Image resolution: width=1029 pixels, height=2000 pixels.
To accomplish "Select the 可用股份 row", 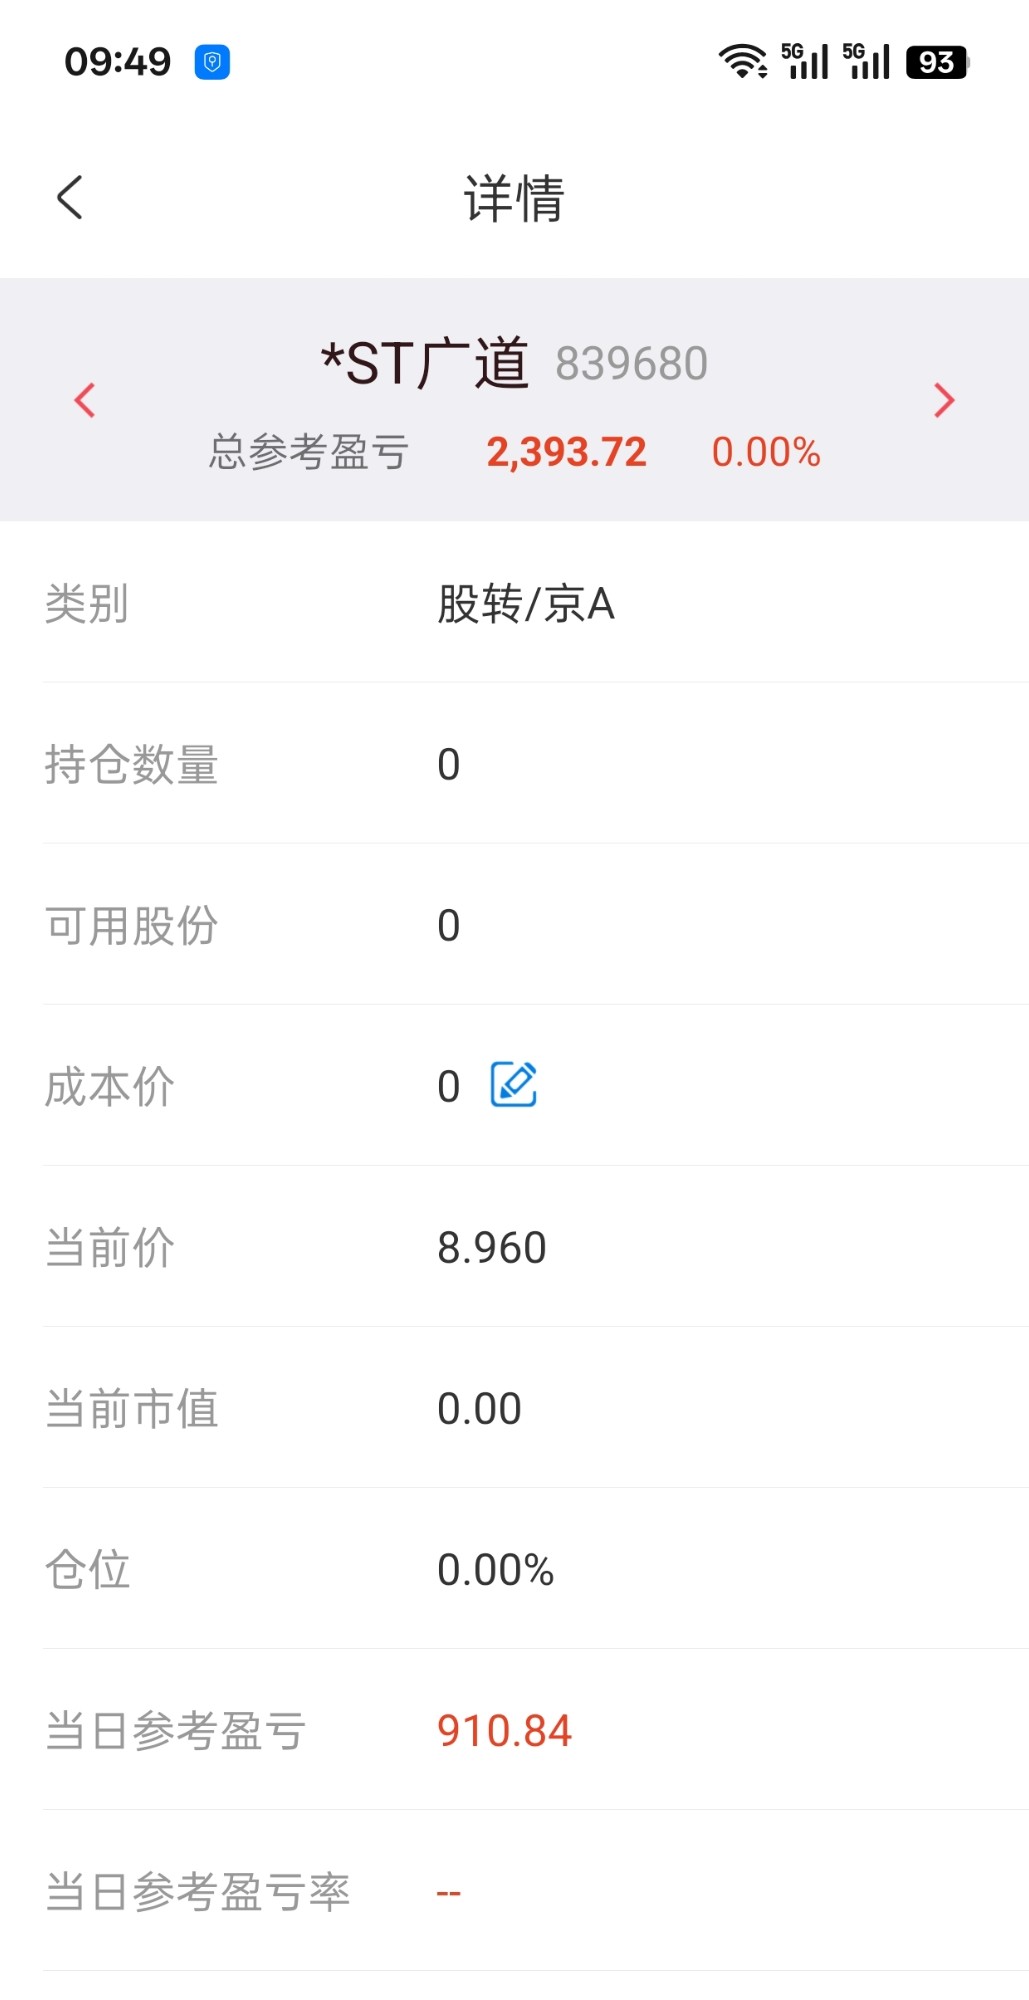I will coord(514,926).
